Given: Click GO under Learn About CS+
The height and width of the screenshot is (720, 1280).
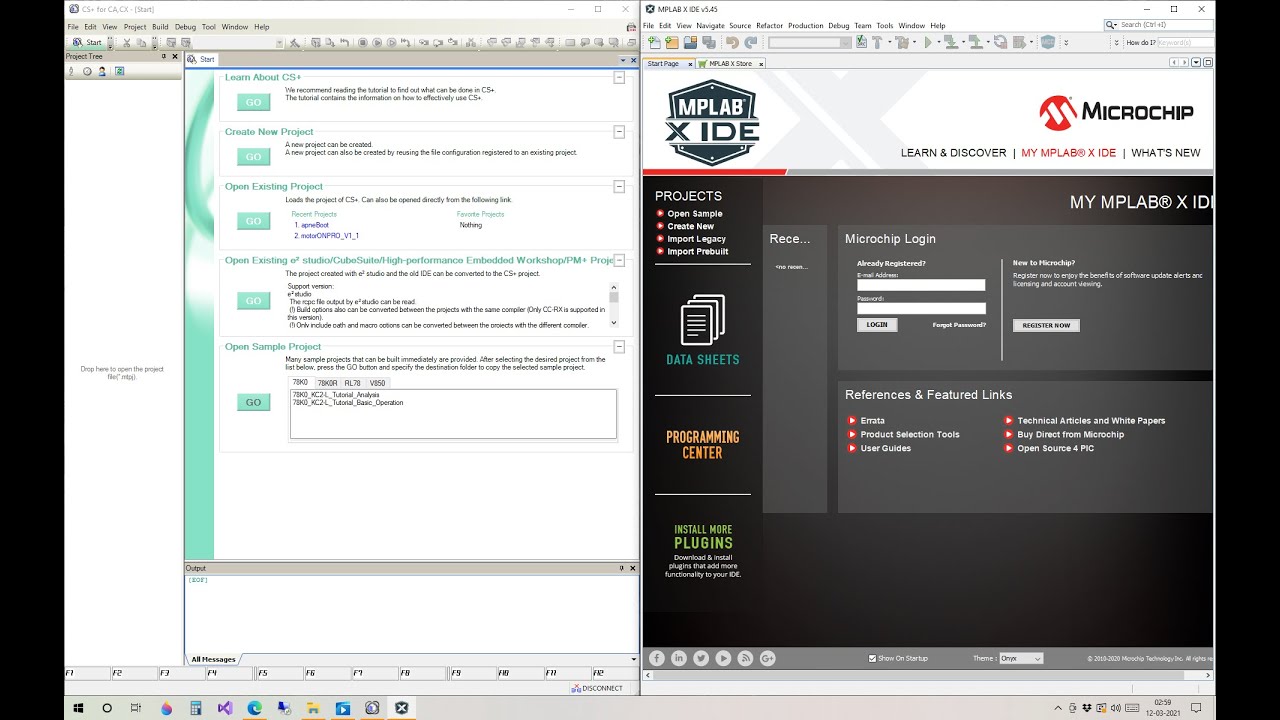Looking at the screenshot, I should (253, 102).
